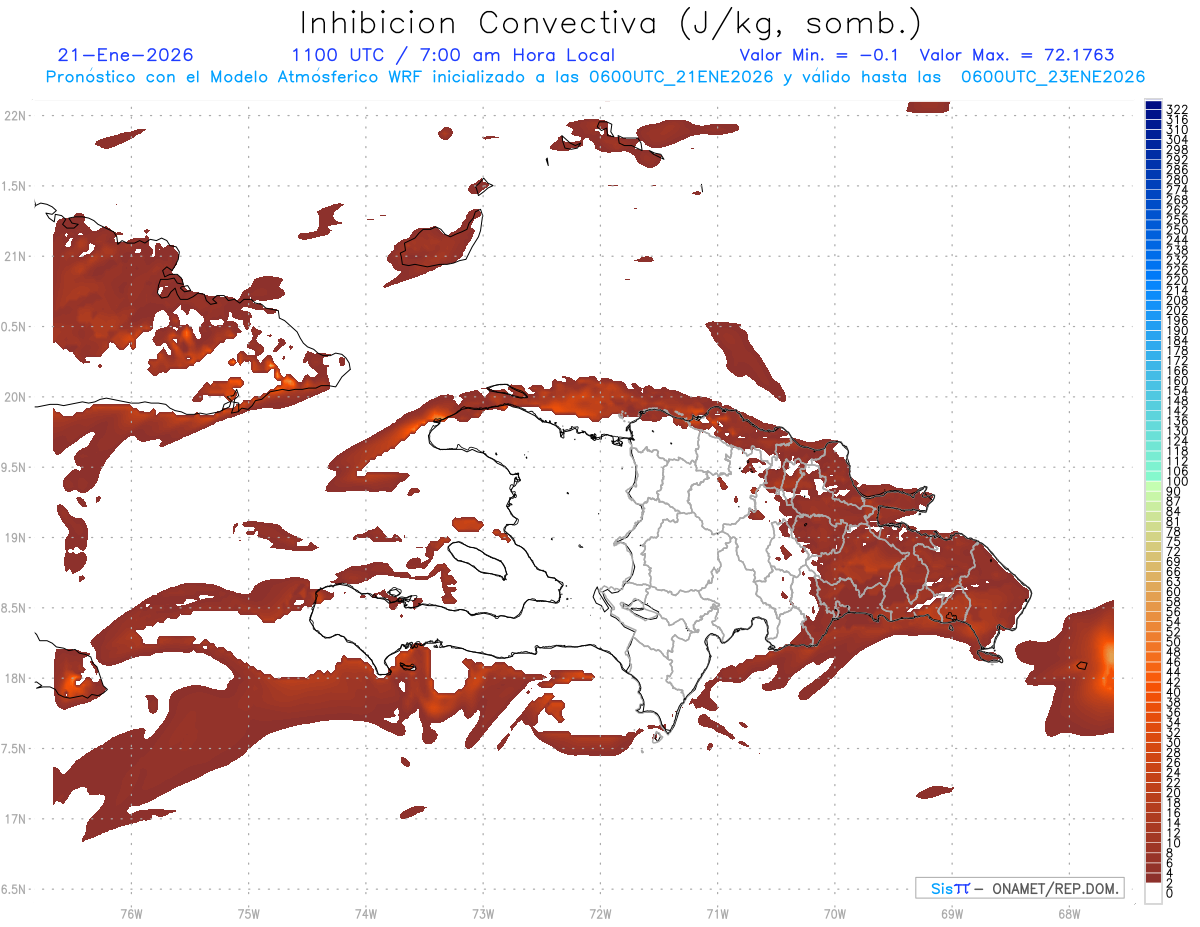The width and height of the screenshot is (1200, 927).
Task: Click the '73W' longitude label
Action: tap(483, 913)
